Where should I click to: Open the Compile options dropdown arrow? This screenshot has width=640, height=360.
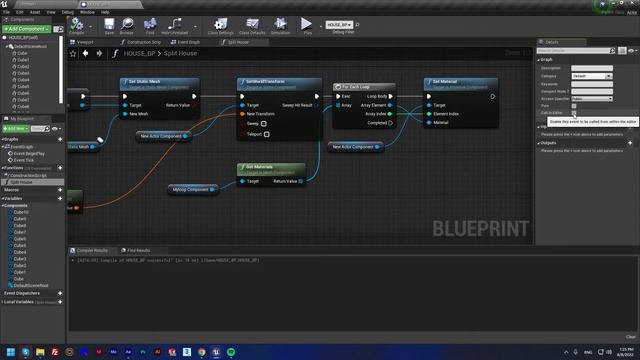coord(91,27)
